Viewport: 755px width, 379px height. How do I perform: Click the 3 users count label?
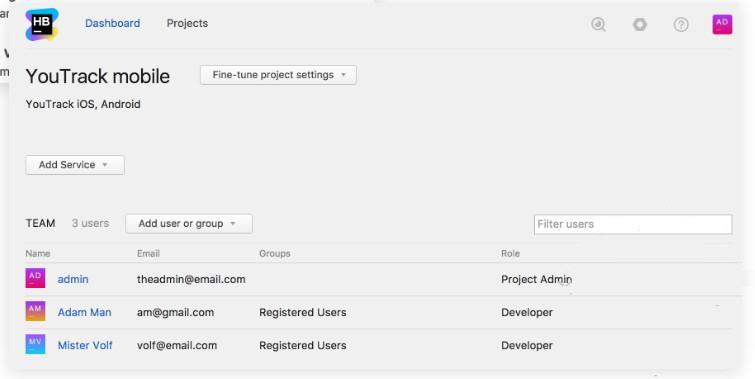(x=90, y=223)
